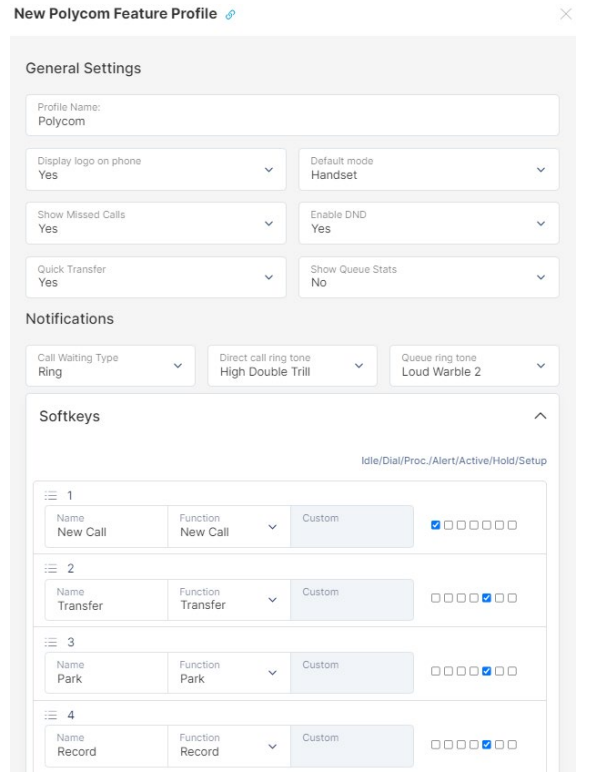590x780 pixels.
Task: Open the Show Missed Calls dropdown
Action: [x=156, y=223]
